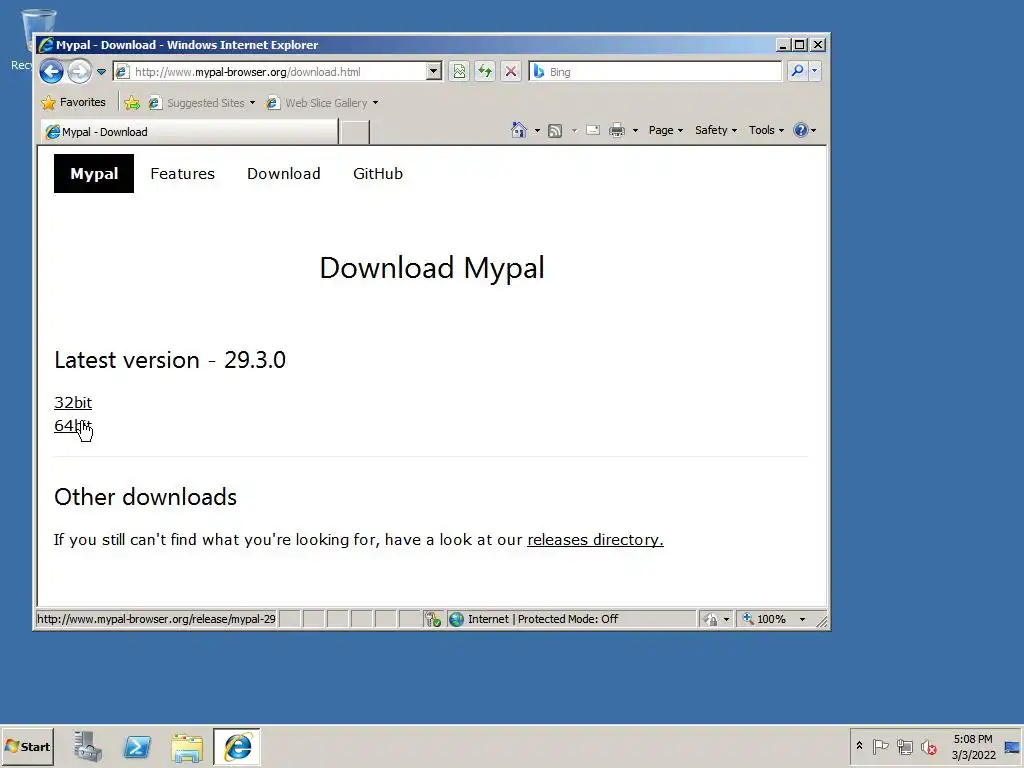
Task: Open the Tools menu
Action: point(766,130)
